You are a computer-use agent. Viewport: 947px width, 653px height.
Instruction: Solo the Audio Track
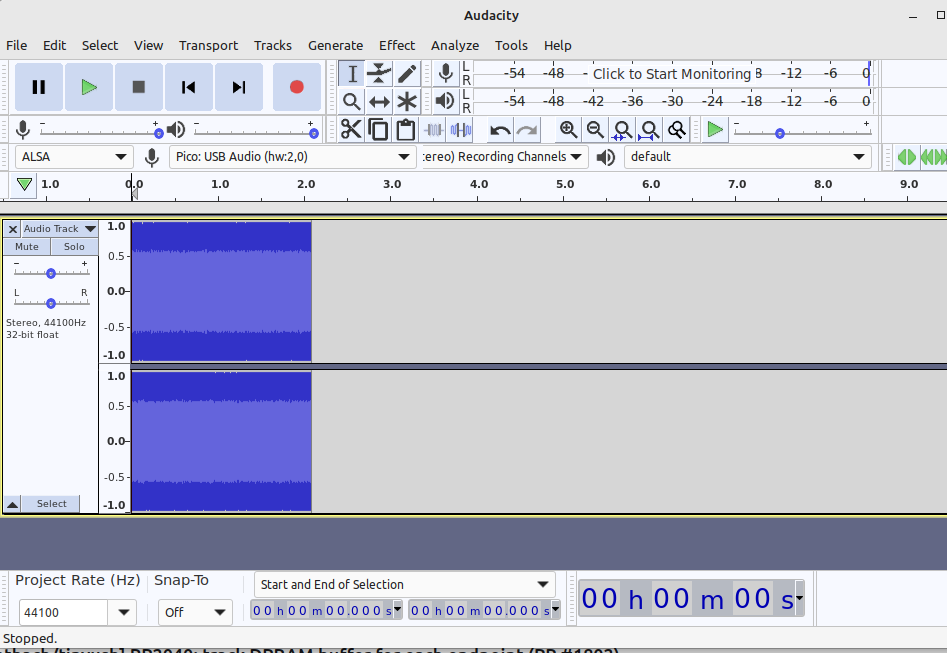pos(74,246)
